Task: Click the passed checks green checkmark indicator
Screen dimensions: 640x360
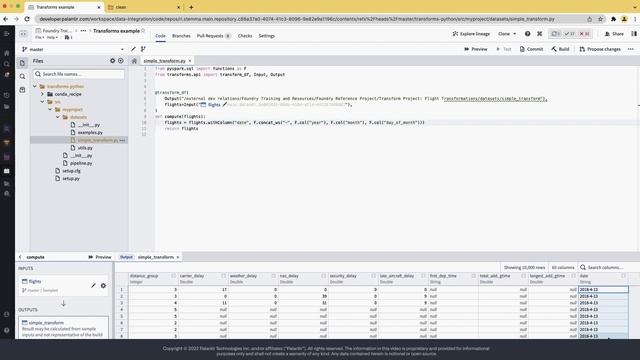Action: click(569, 34)
